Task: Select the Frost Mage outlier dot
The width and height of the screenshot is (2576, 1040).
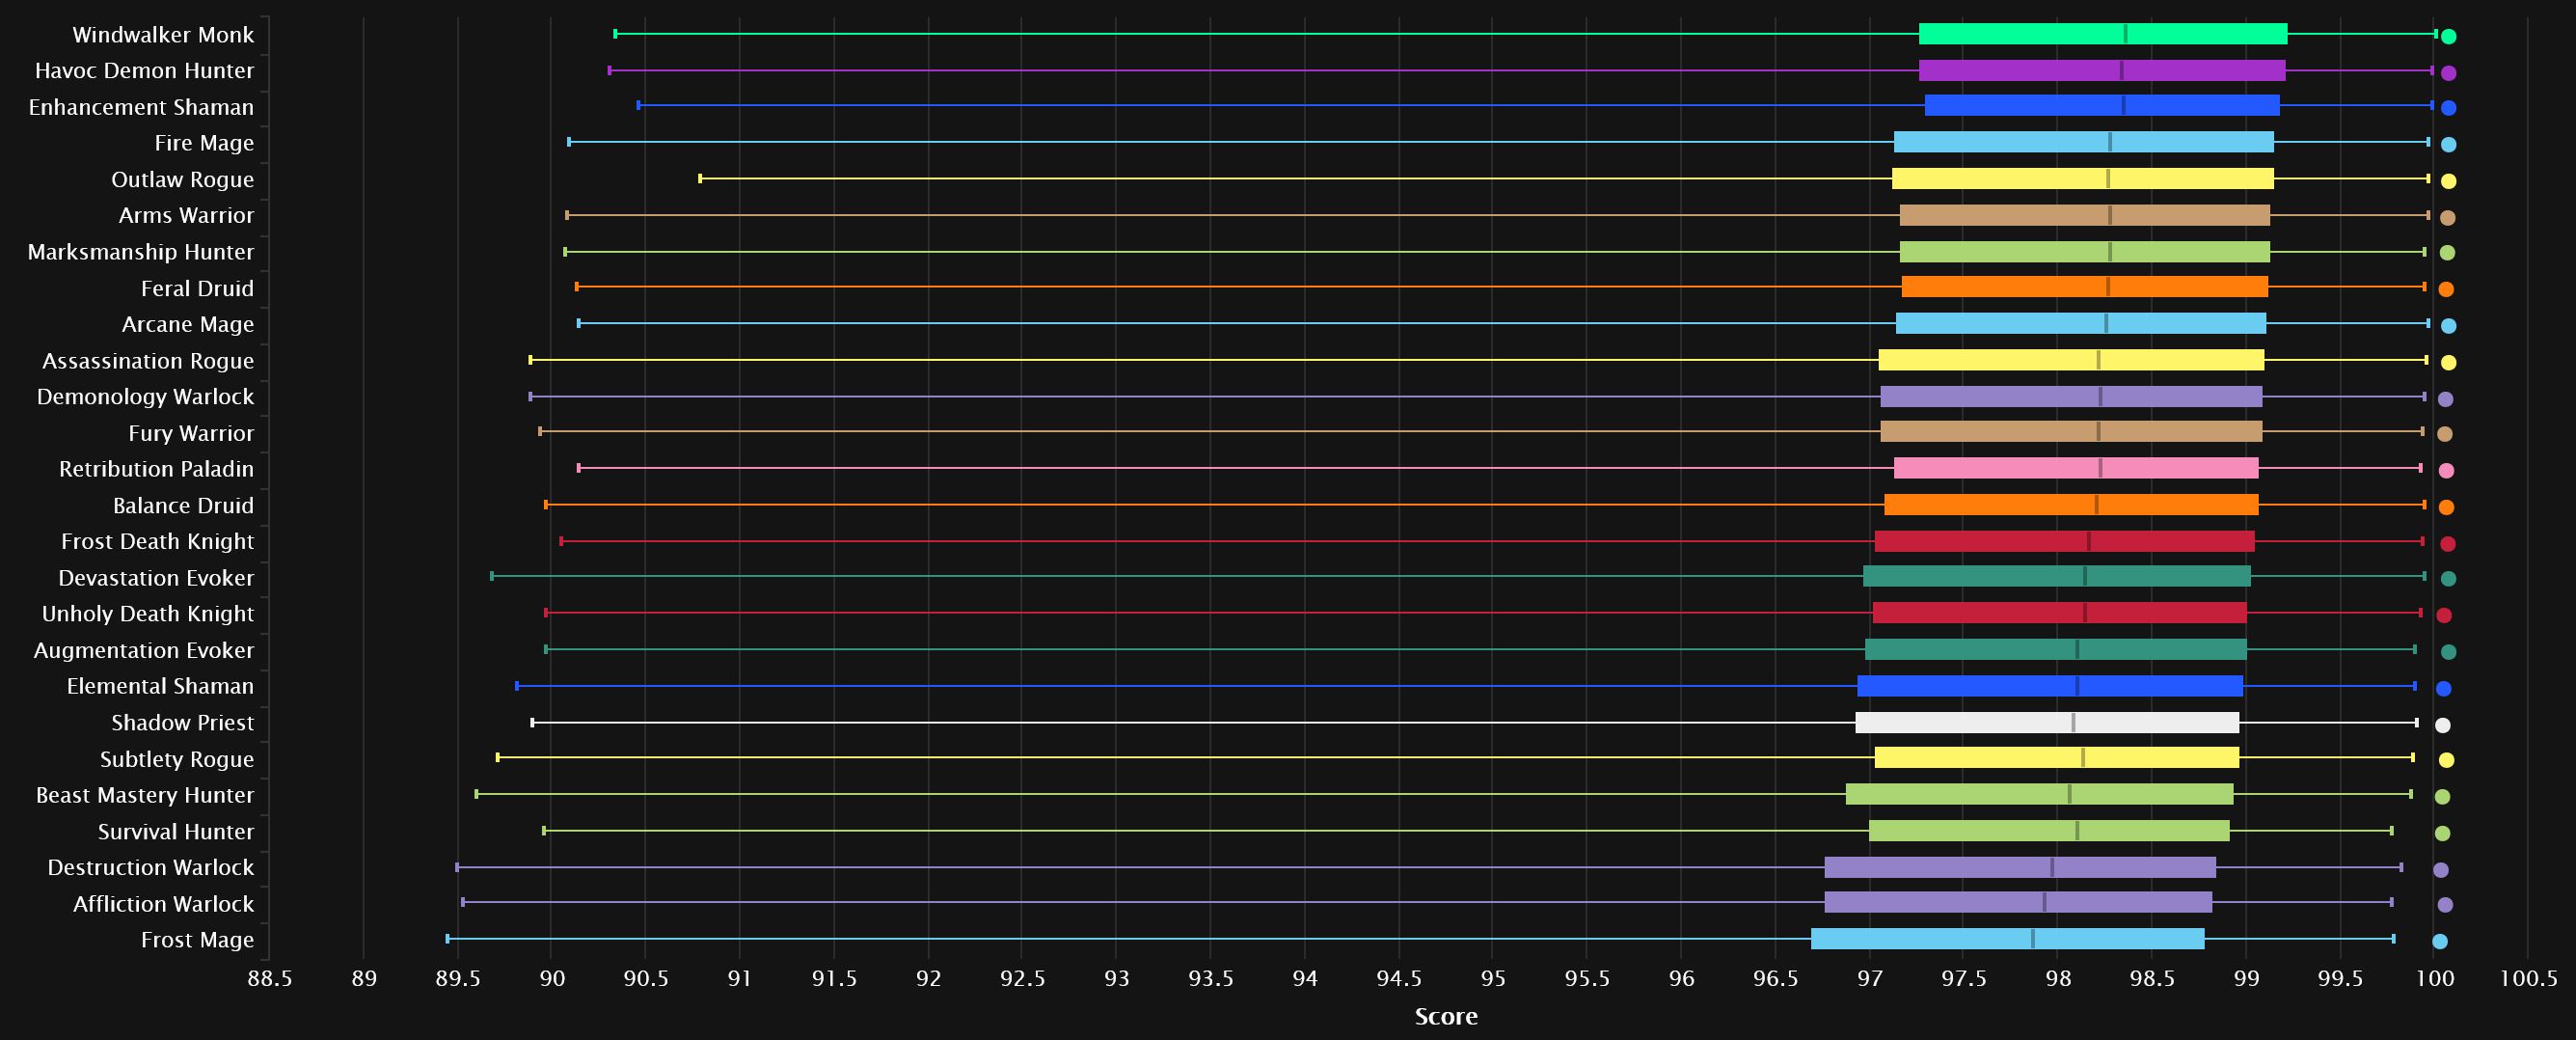Action: [2440, 942]
